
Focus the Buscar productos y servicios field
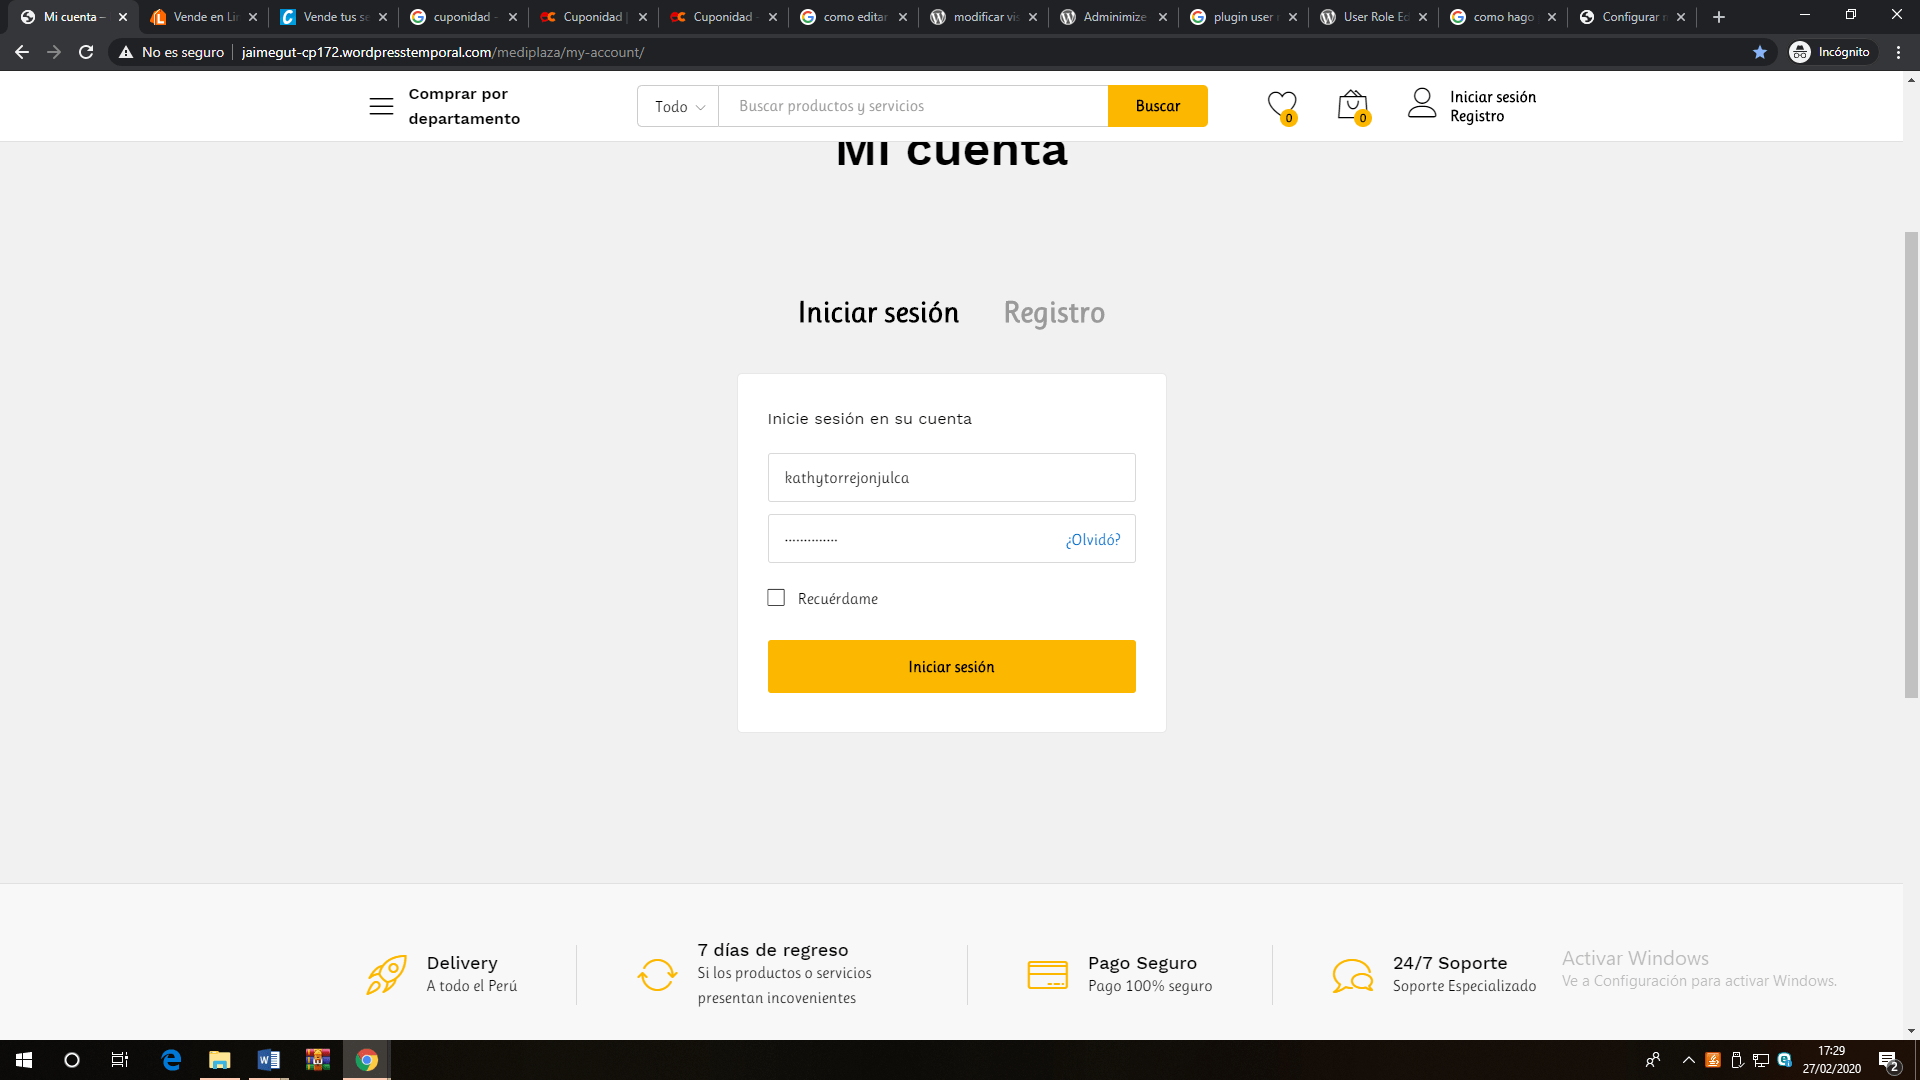click(913, 106)
